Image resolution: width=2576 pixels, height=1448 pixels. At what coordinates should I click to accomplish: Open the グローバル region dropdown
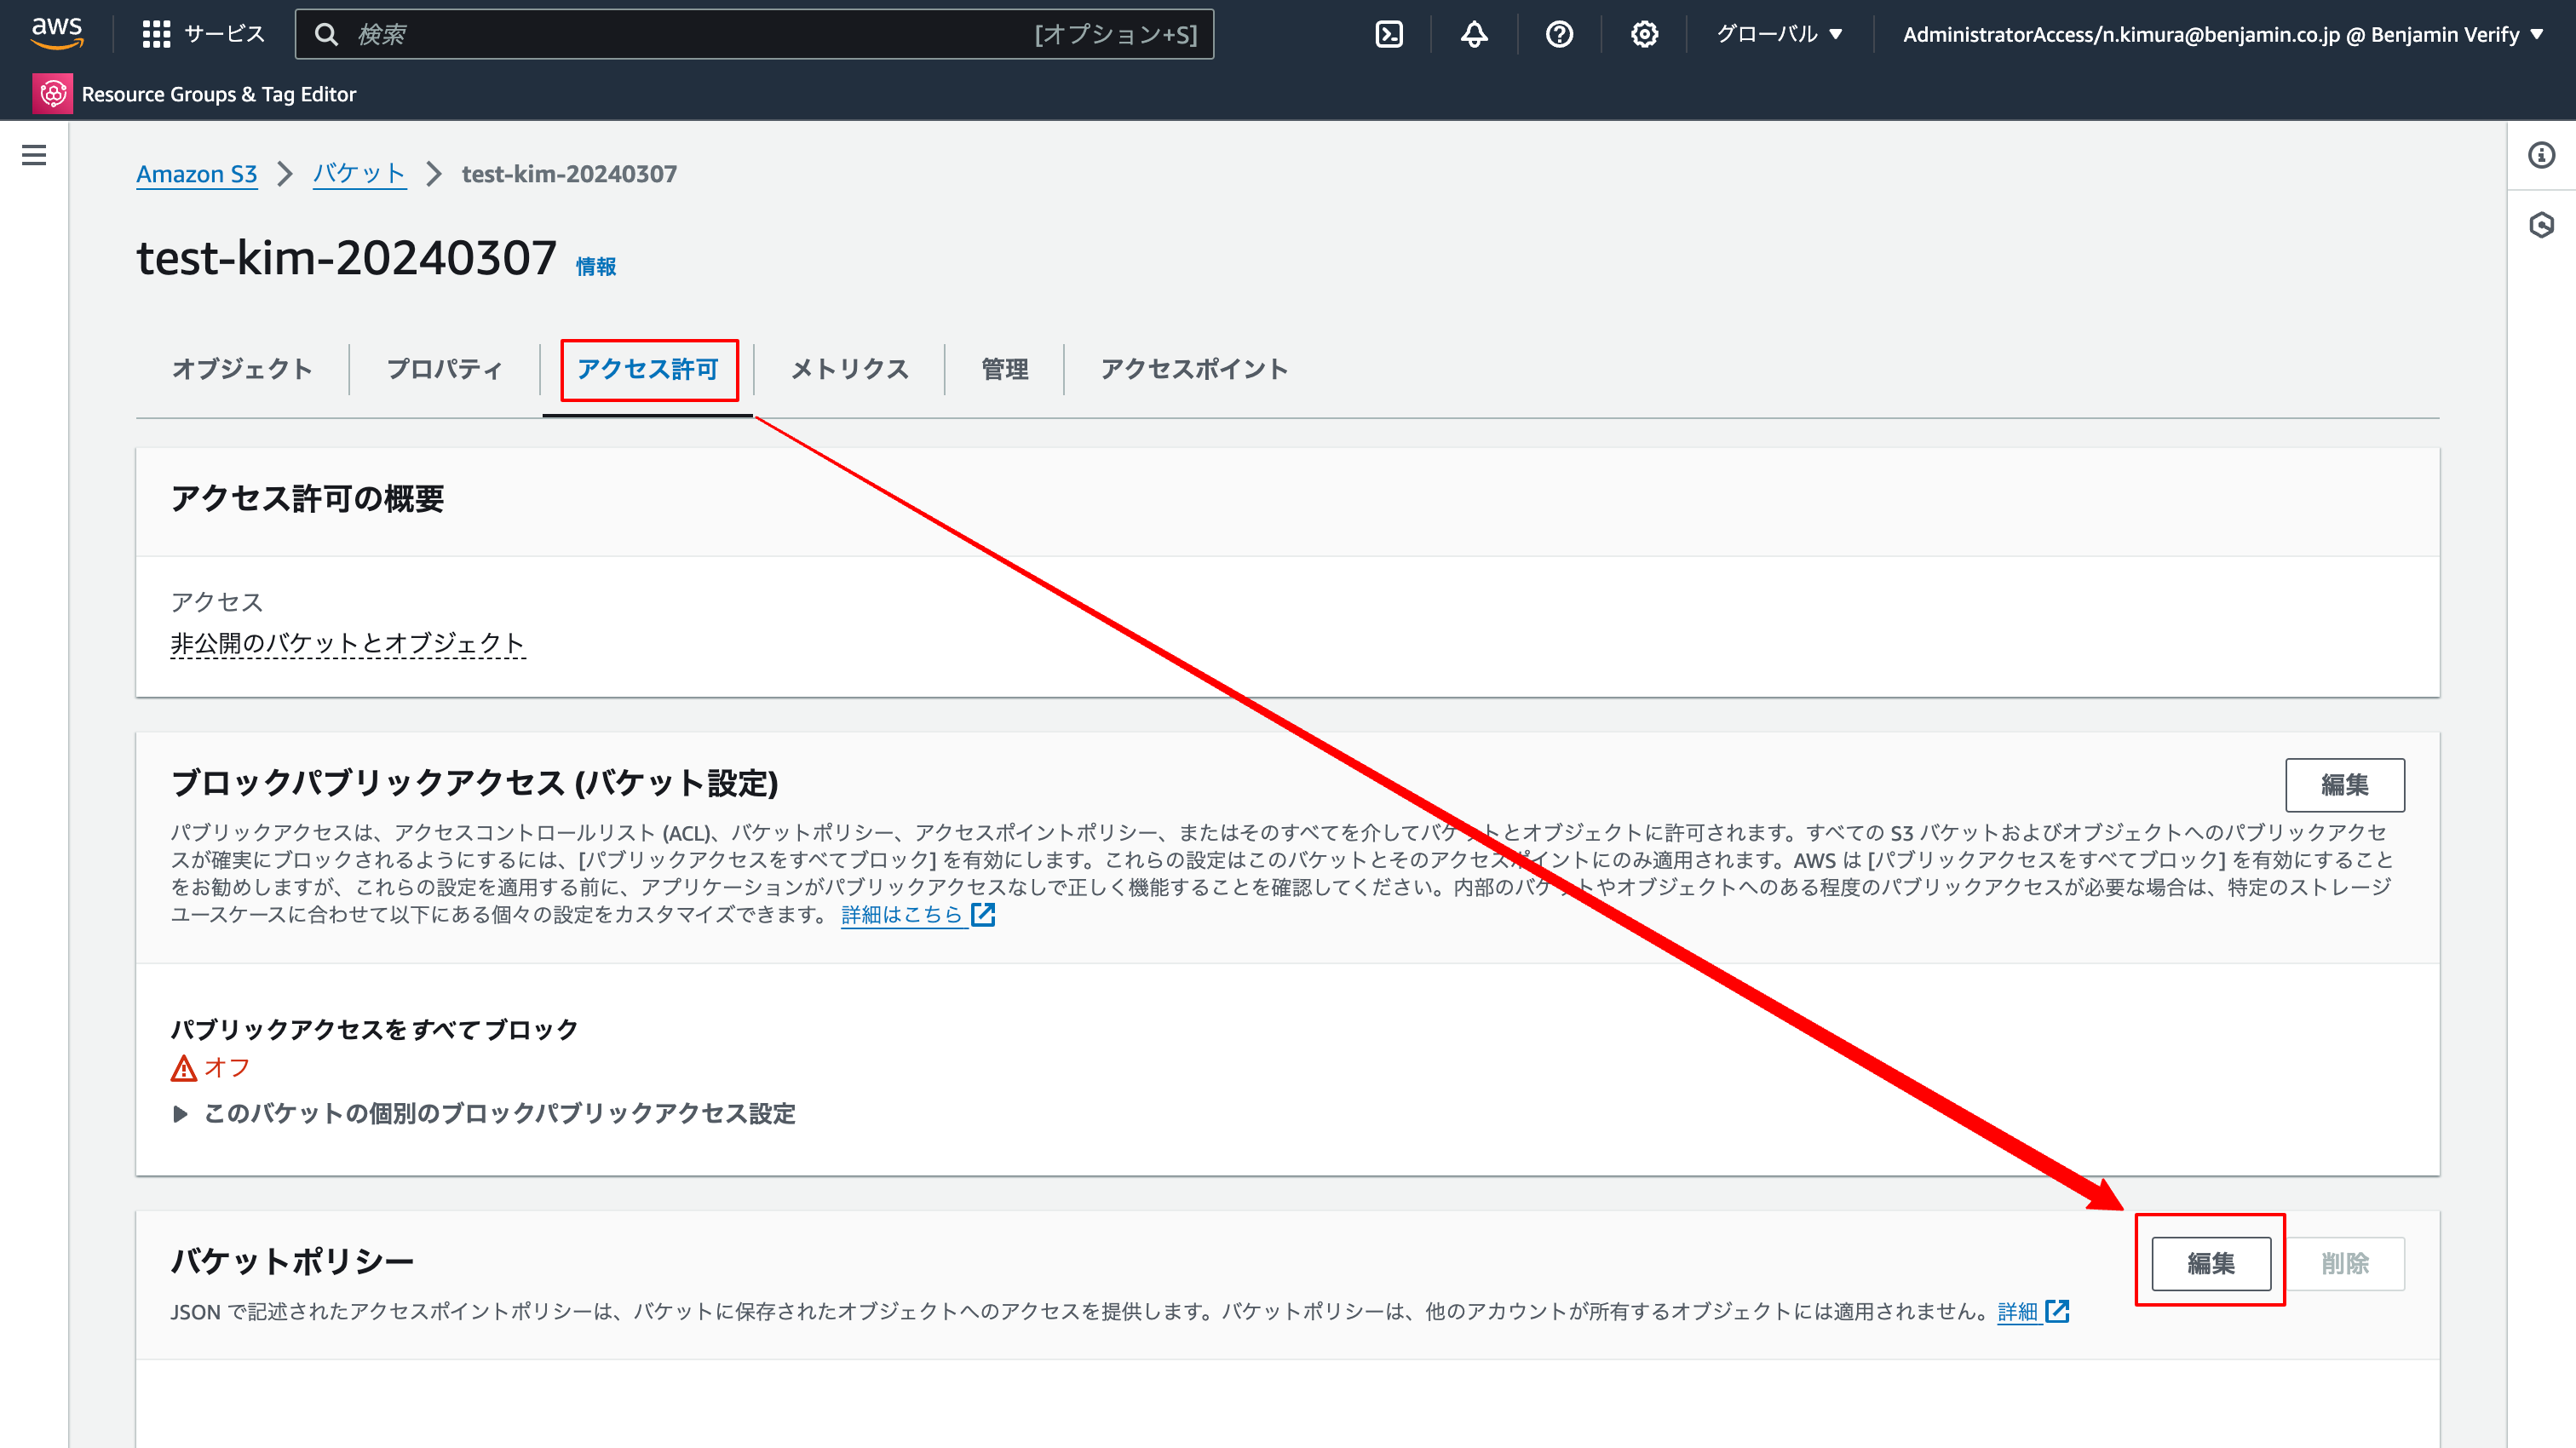[x=1779, y=34]
